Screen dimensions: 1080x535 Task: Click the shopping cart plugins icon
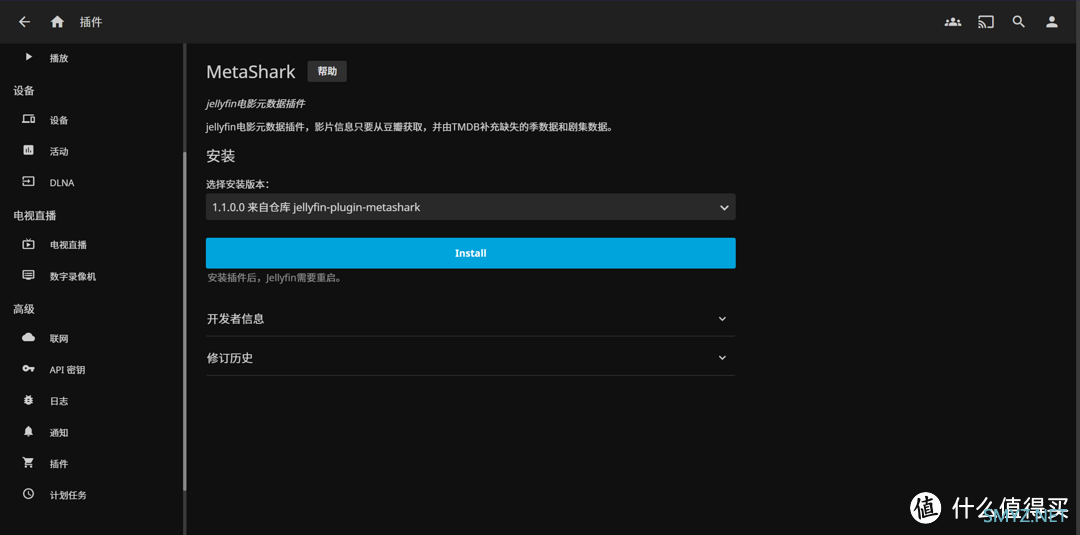coord(28,463)
